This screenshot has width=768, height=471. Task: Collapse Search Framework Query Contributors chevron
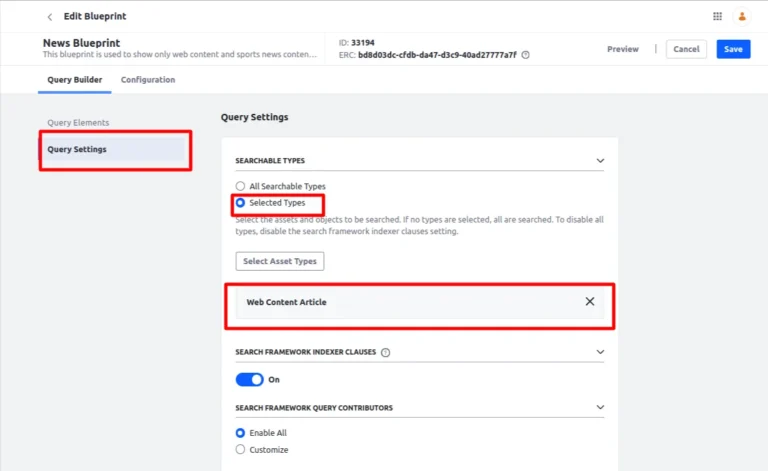[600, 407]
